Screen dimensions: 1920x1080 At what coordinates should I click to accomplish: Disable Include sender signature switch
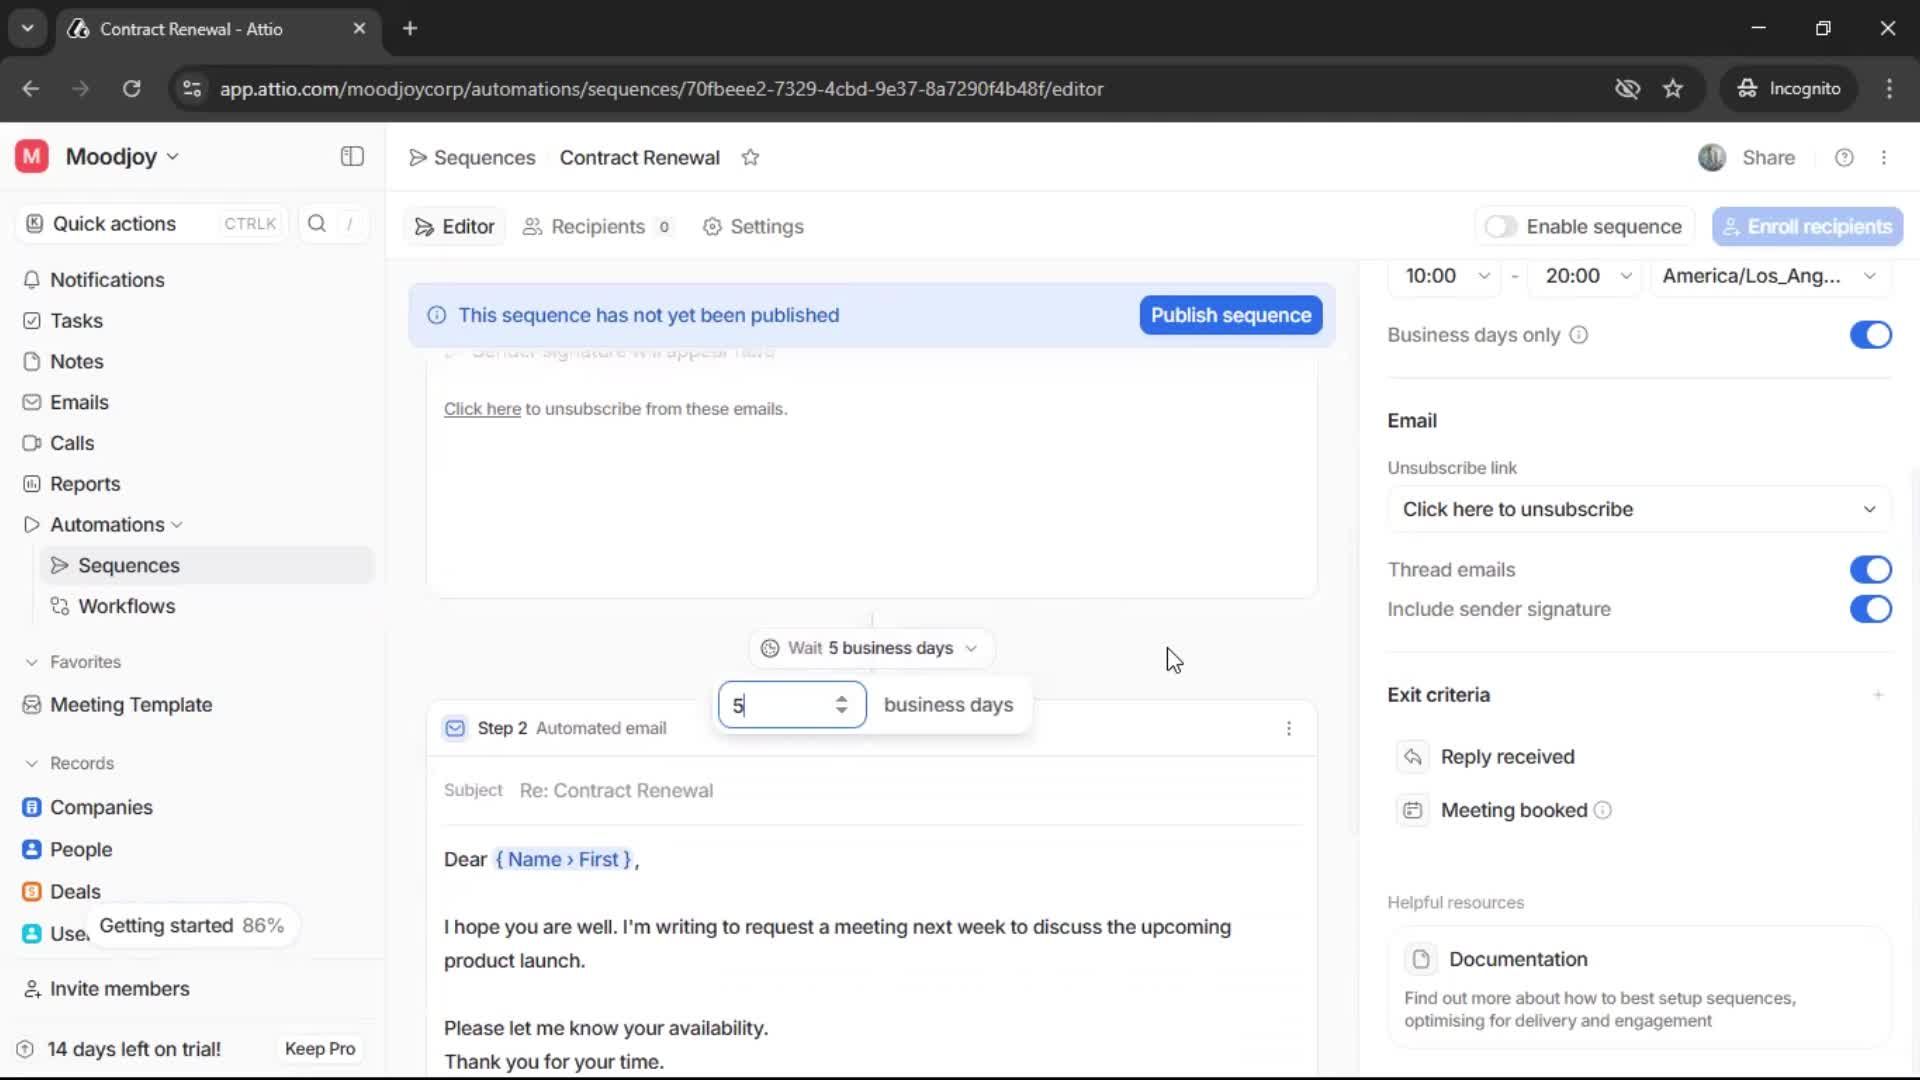[1869, 609]
